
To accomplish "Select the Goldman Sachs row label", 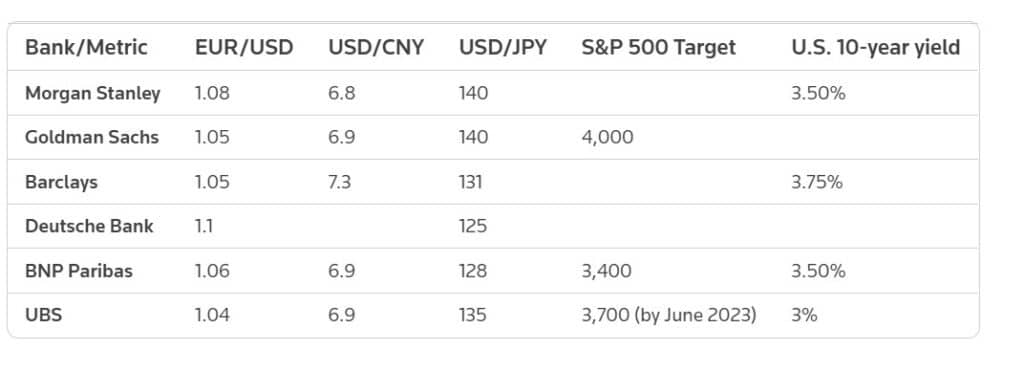I will [x=92, y=137].
